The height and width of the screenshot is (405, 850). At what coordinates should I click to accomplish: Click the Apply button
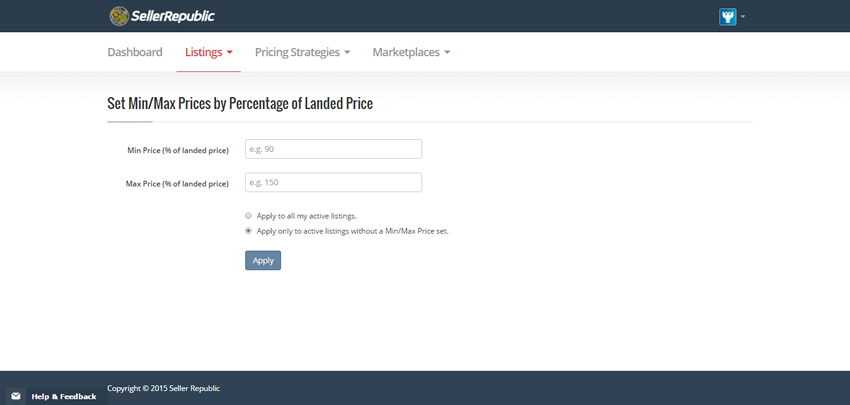click(x=263, y=260)
